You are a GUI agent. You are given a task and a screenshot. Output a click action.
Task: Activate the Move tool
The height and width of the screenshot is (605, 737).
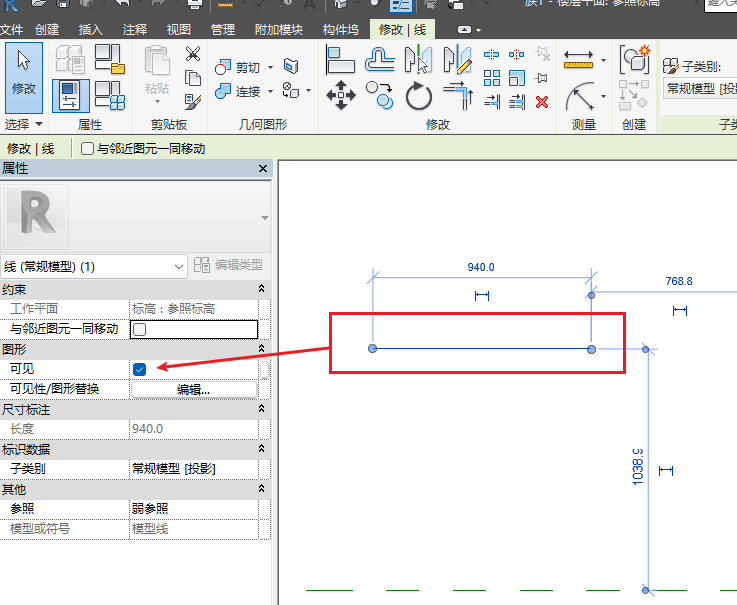pos(341,95)
